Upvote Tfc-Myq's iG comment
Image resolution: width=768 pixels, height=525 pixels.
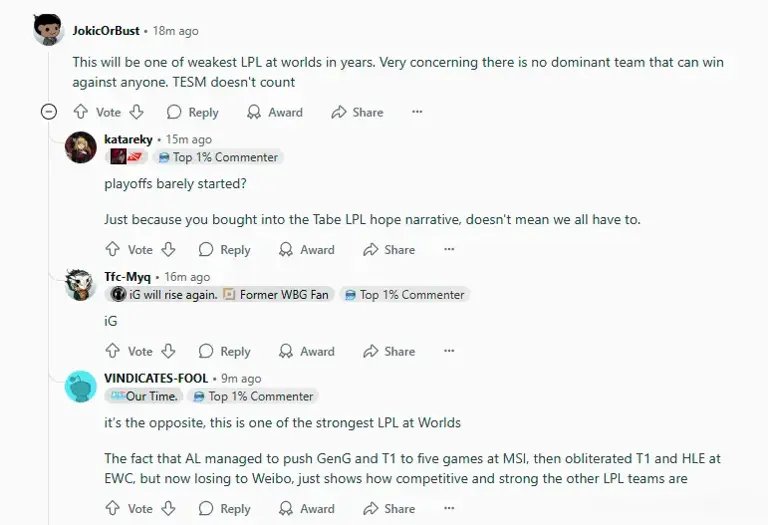(112, 351)
